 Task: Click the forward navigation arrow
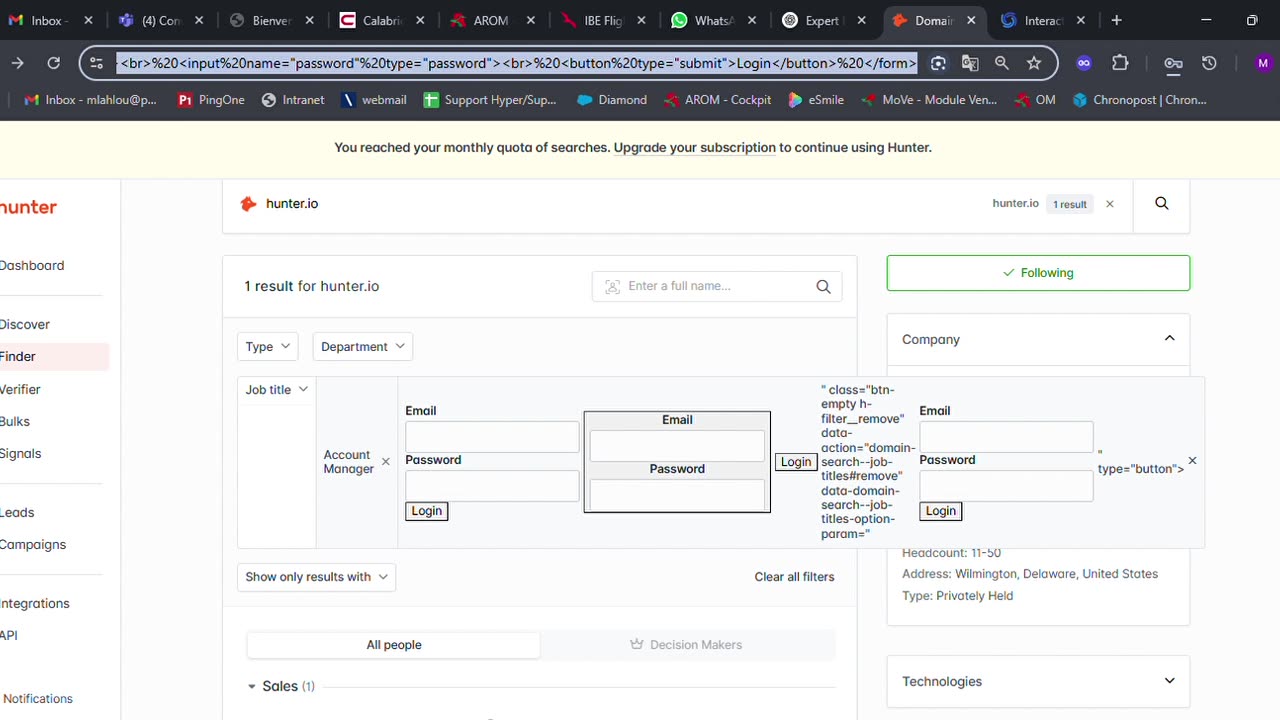17,63
